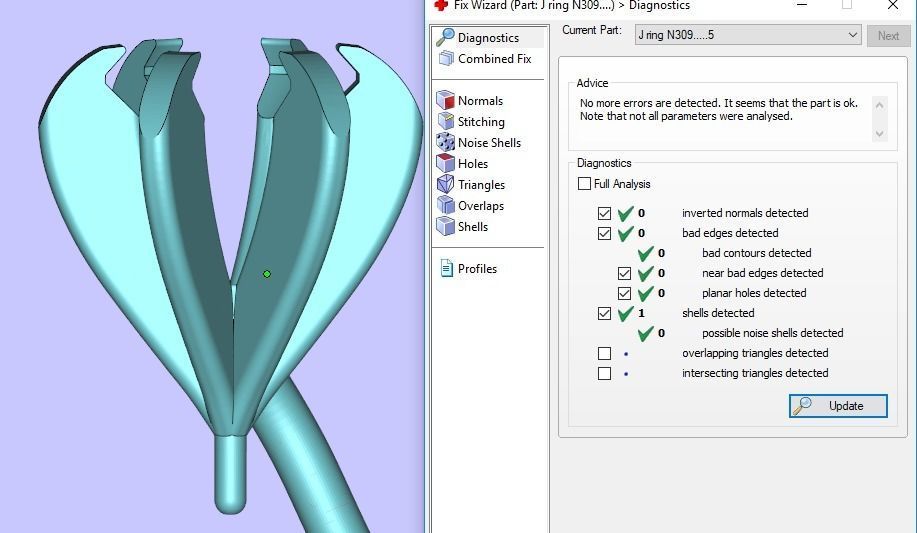Screen dimensions: 917x533
Task: Click 'possible noise shells detected' label
Action: point(773,333)
